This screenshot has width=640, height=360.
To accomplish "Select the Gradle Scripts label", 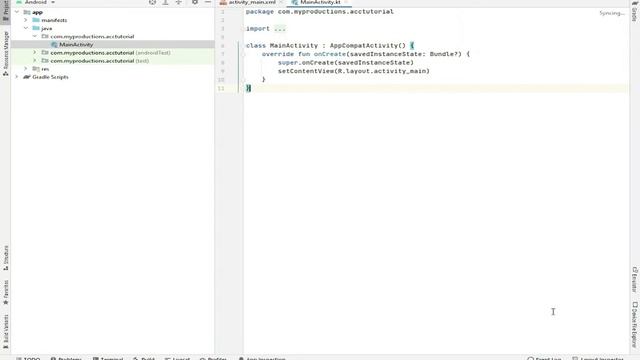I will pyautogui.click(x=50, y=77).
